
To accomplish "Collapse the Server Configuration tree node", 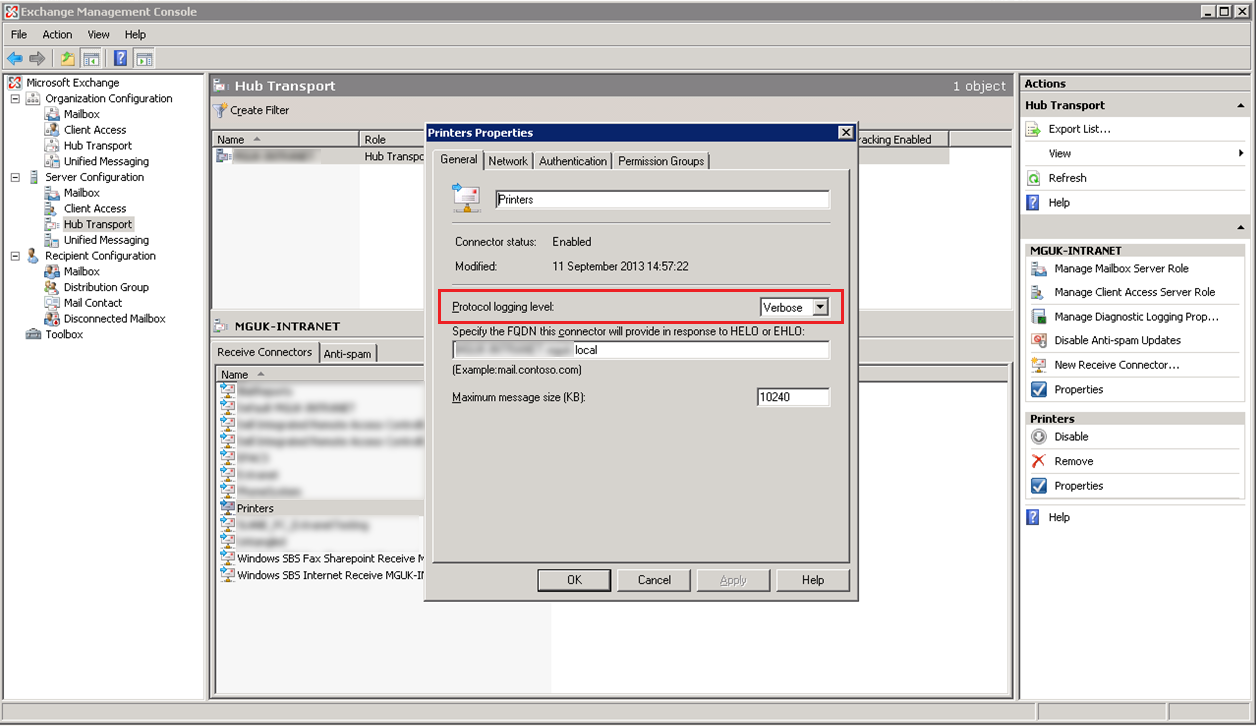I will coord(15,177).
